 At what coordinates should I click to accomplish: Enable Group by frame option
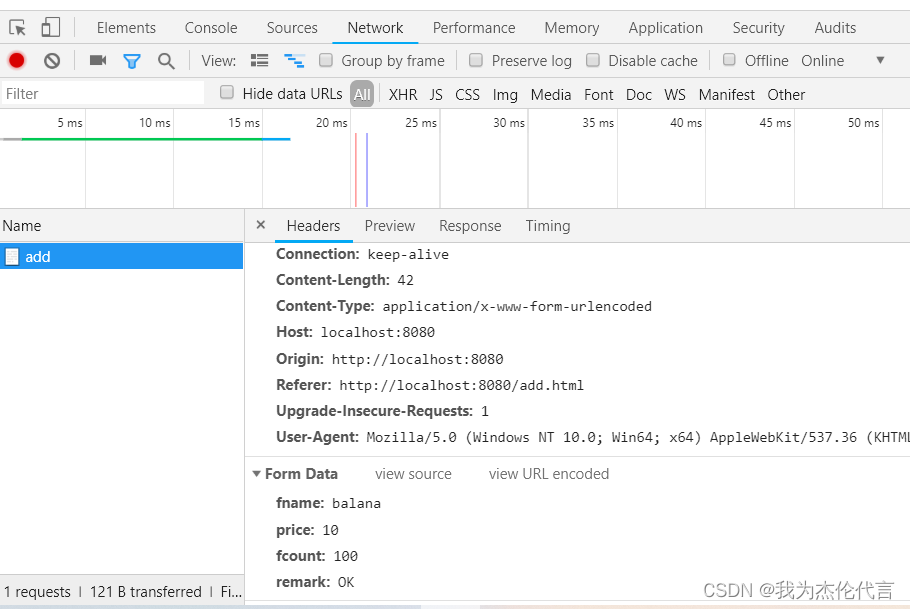[325, 60]
